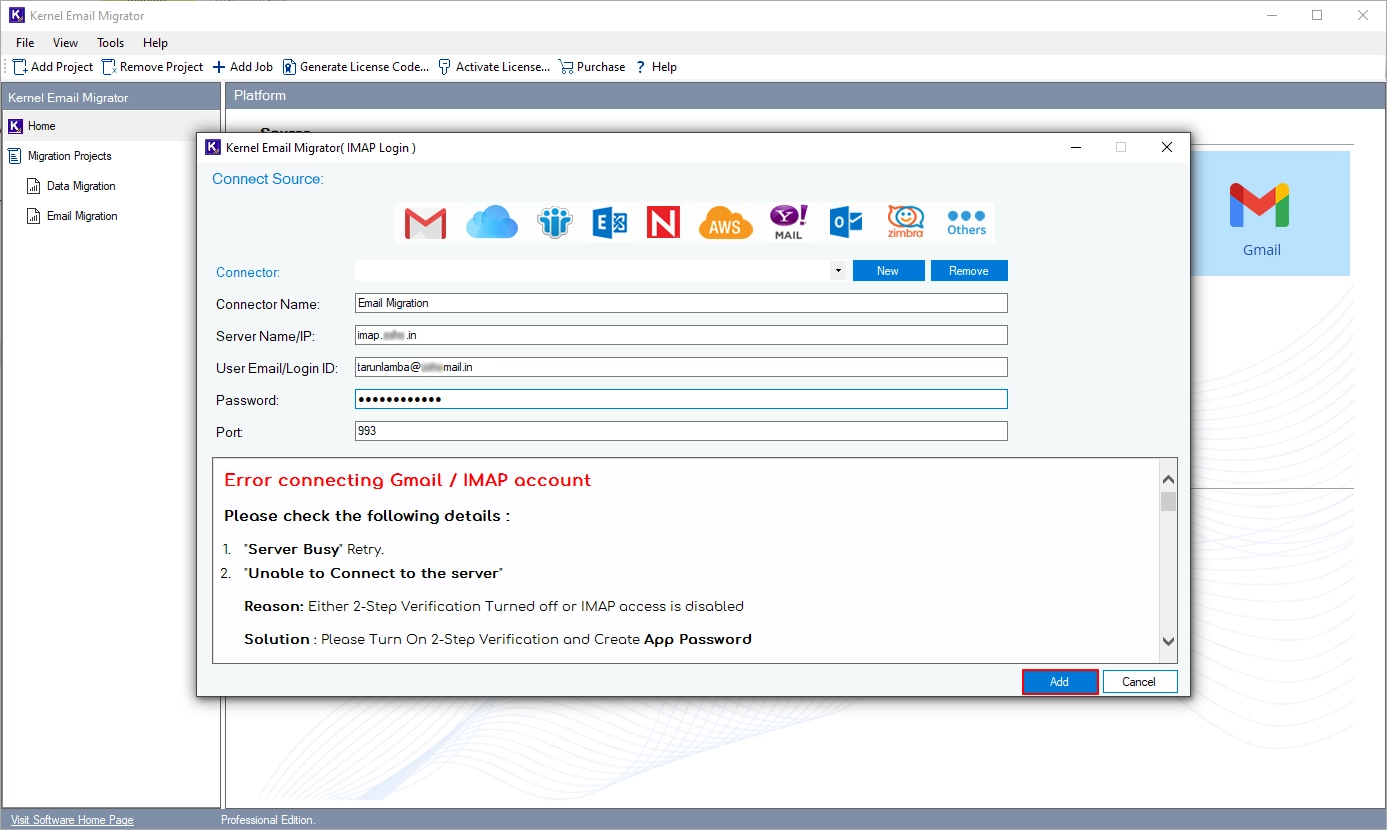This screenshot has height=830, width=1387.
Task: Select the AWS source icon
Action: tap(725, 223)
